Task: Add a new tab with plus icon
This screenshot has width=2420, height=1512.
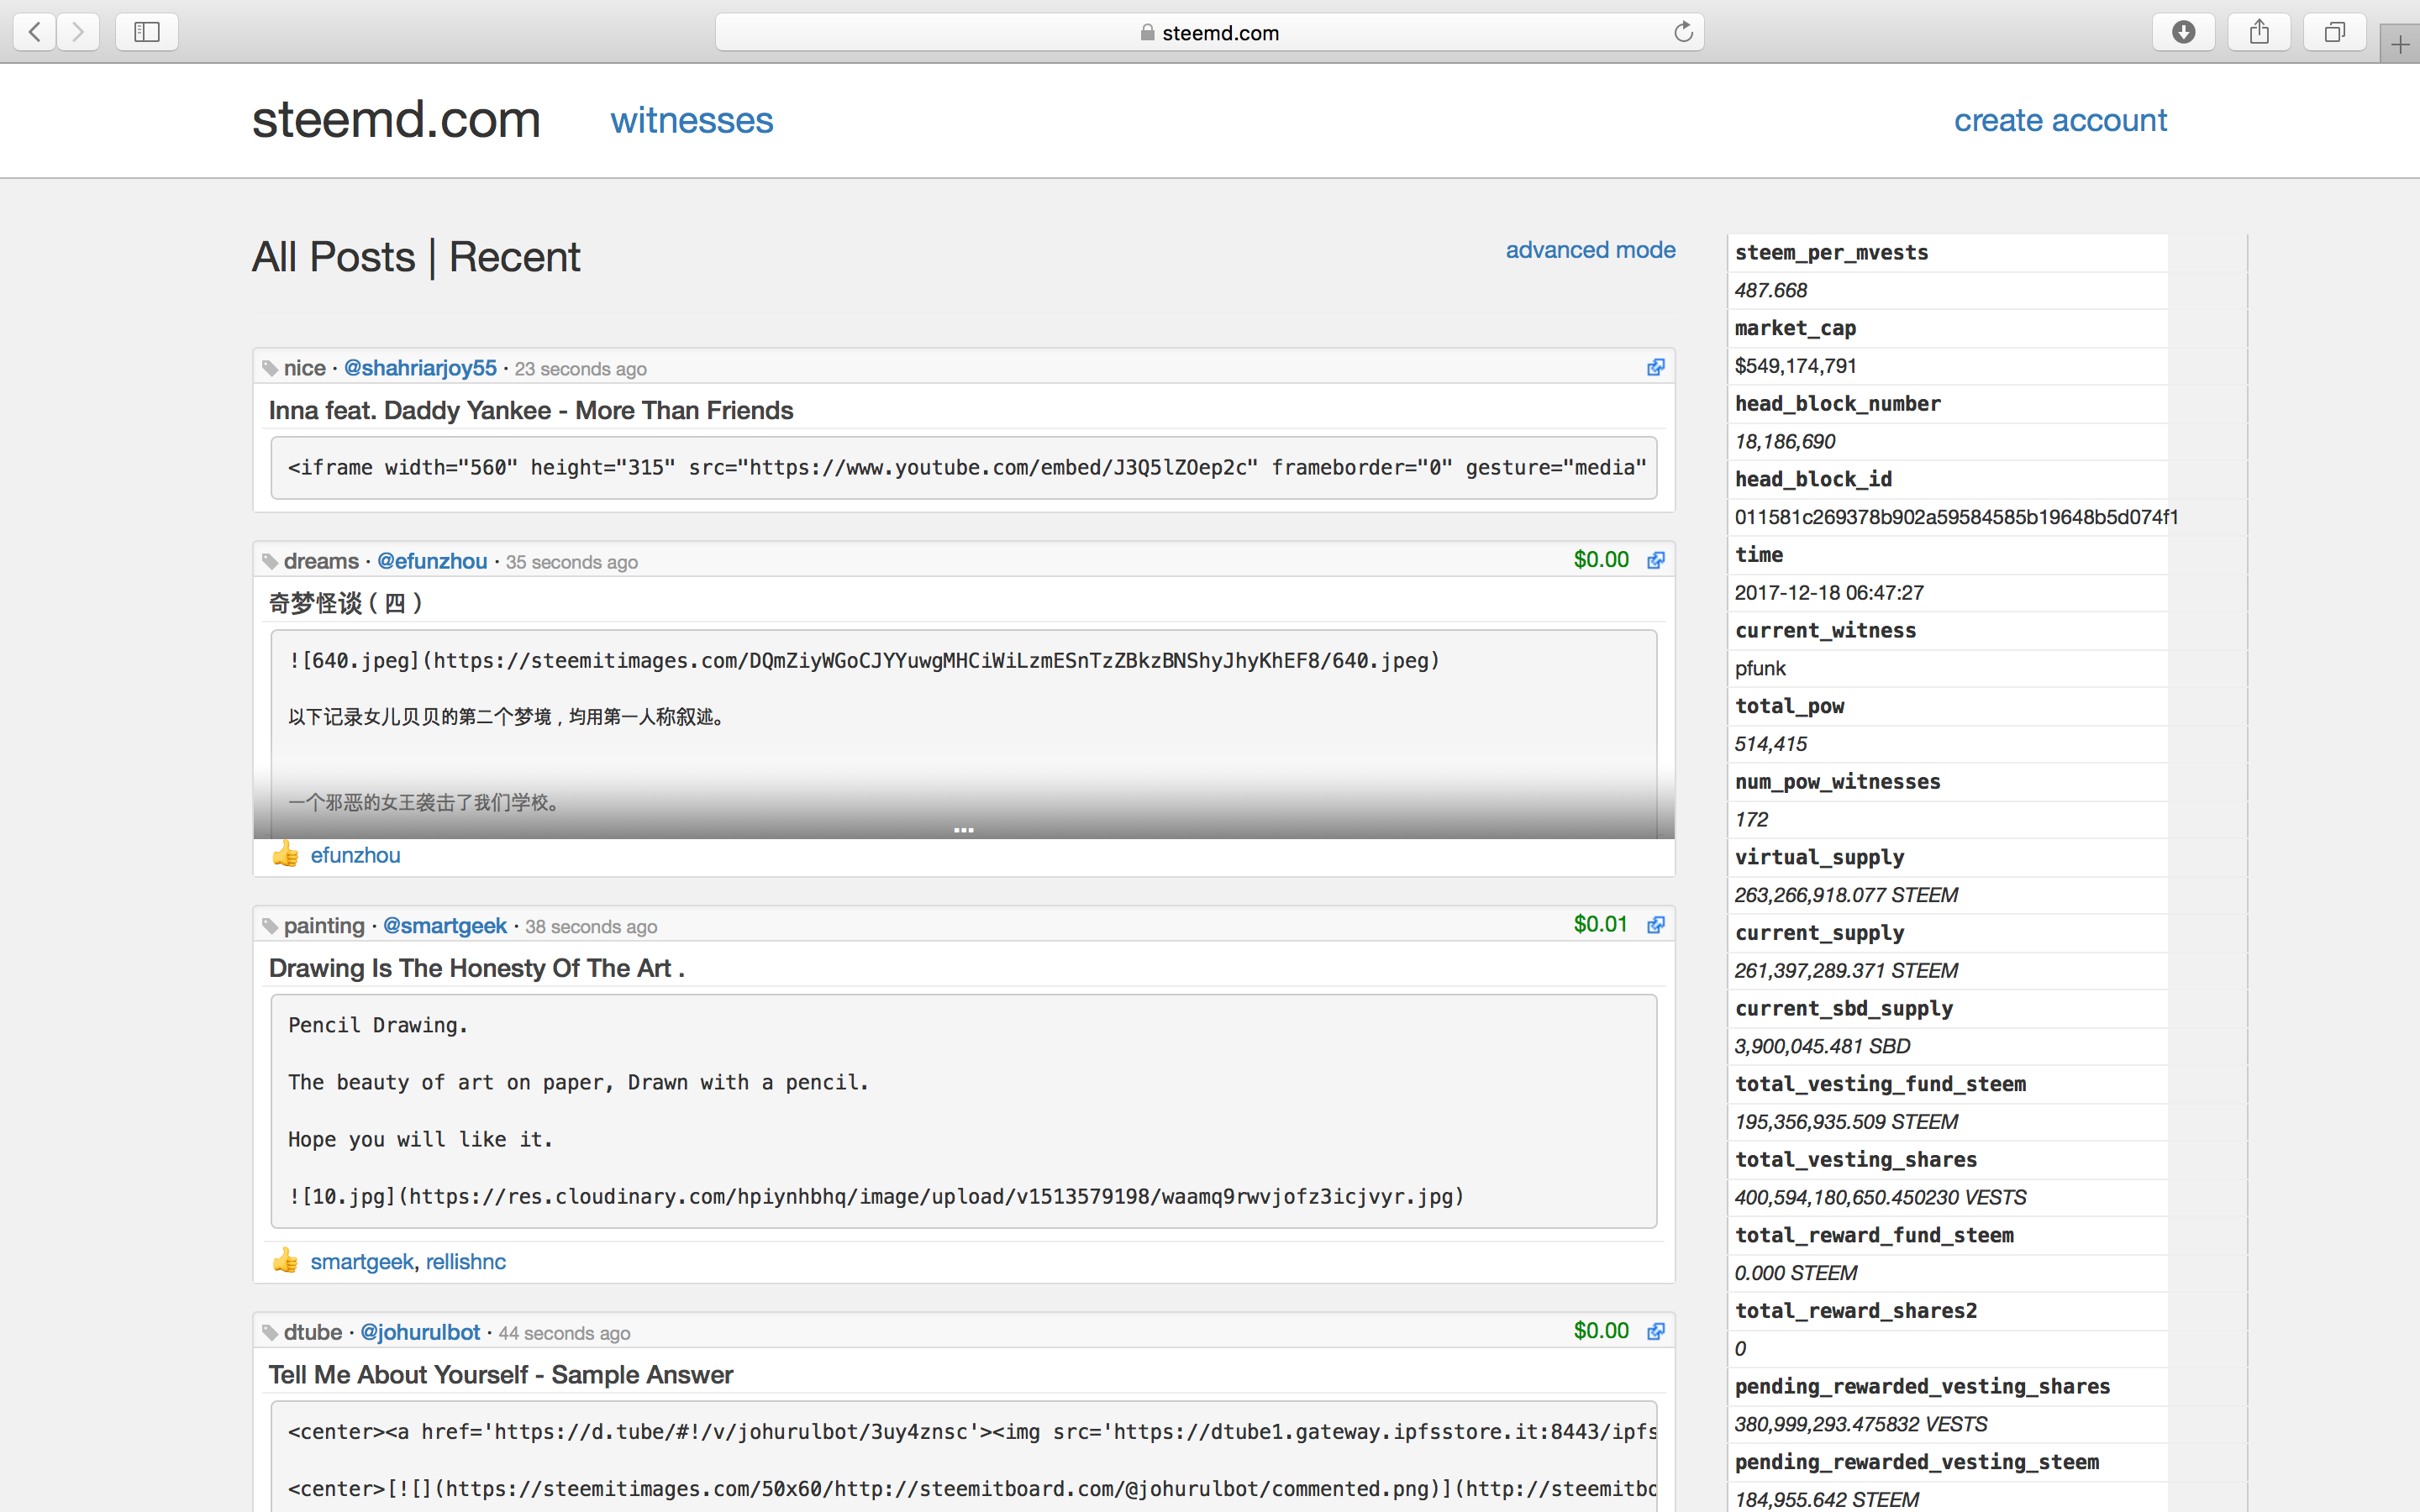Action: point(2400,44)
